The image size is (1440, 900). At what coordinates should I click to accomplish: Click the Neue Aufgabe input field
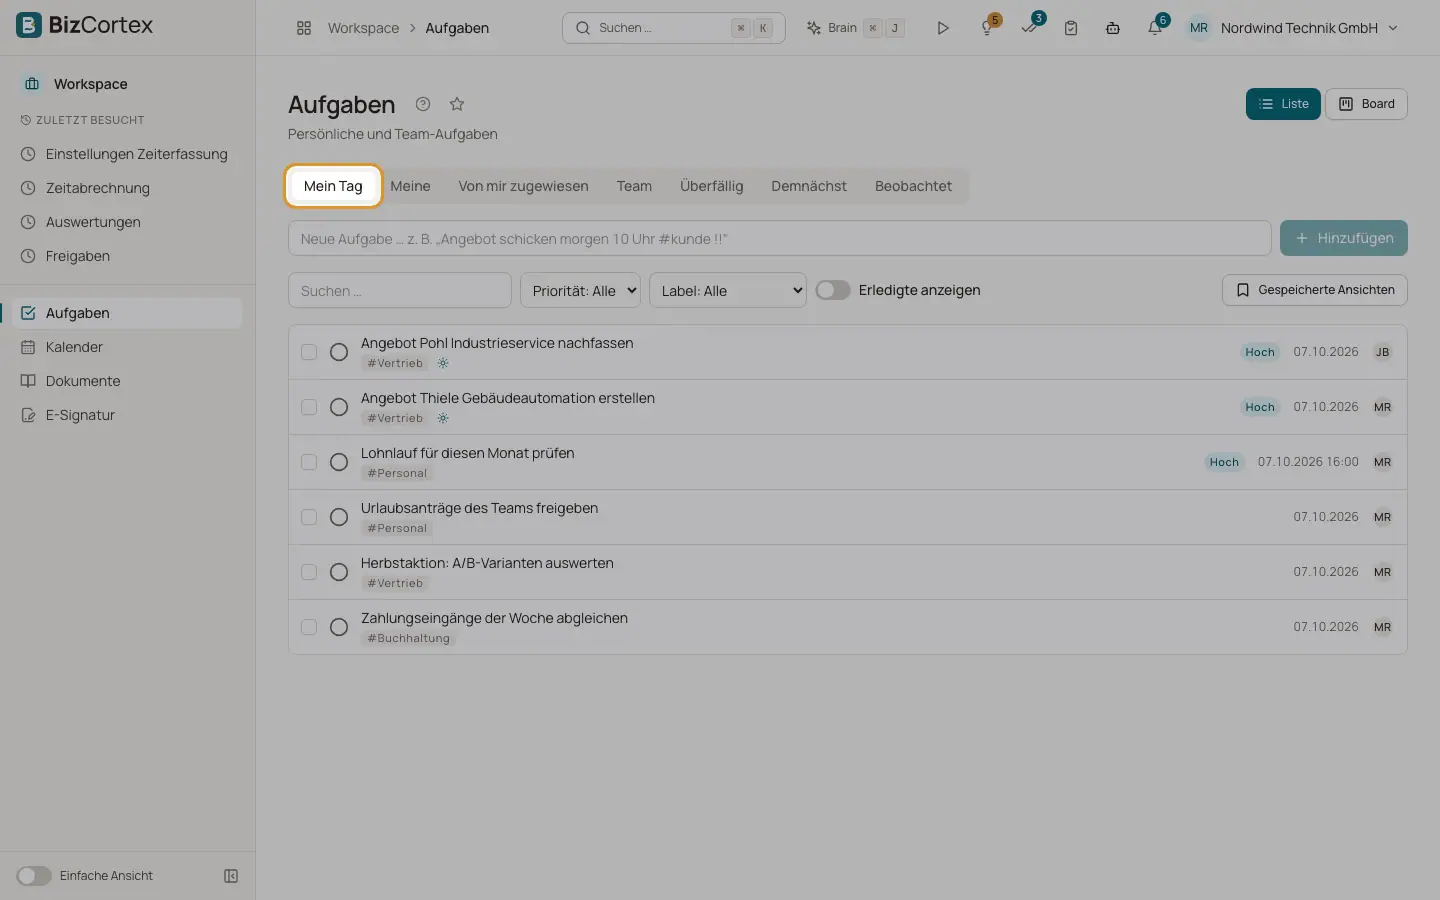(780, 238)
